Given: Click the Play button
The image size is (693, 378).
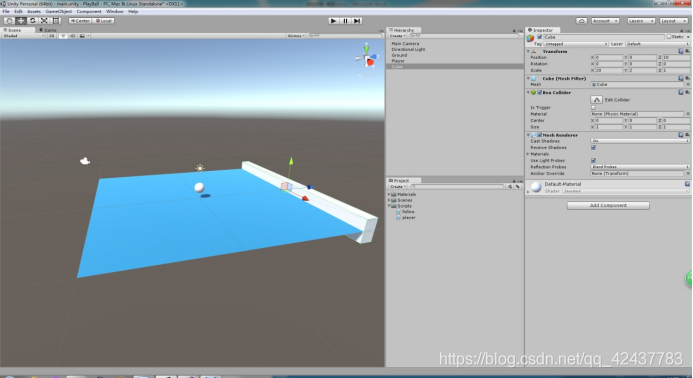Looking at the screenshot, I should [x=334, y=21].
